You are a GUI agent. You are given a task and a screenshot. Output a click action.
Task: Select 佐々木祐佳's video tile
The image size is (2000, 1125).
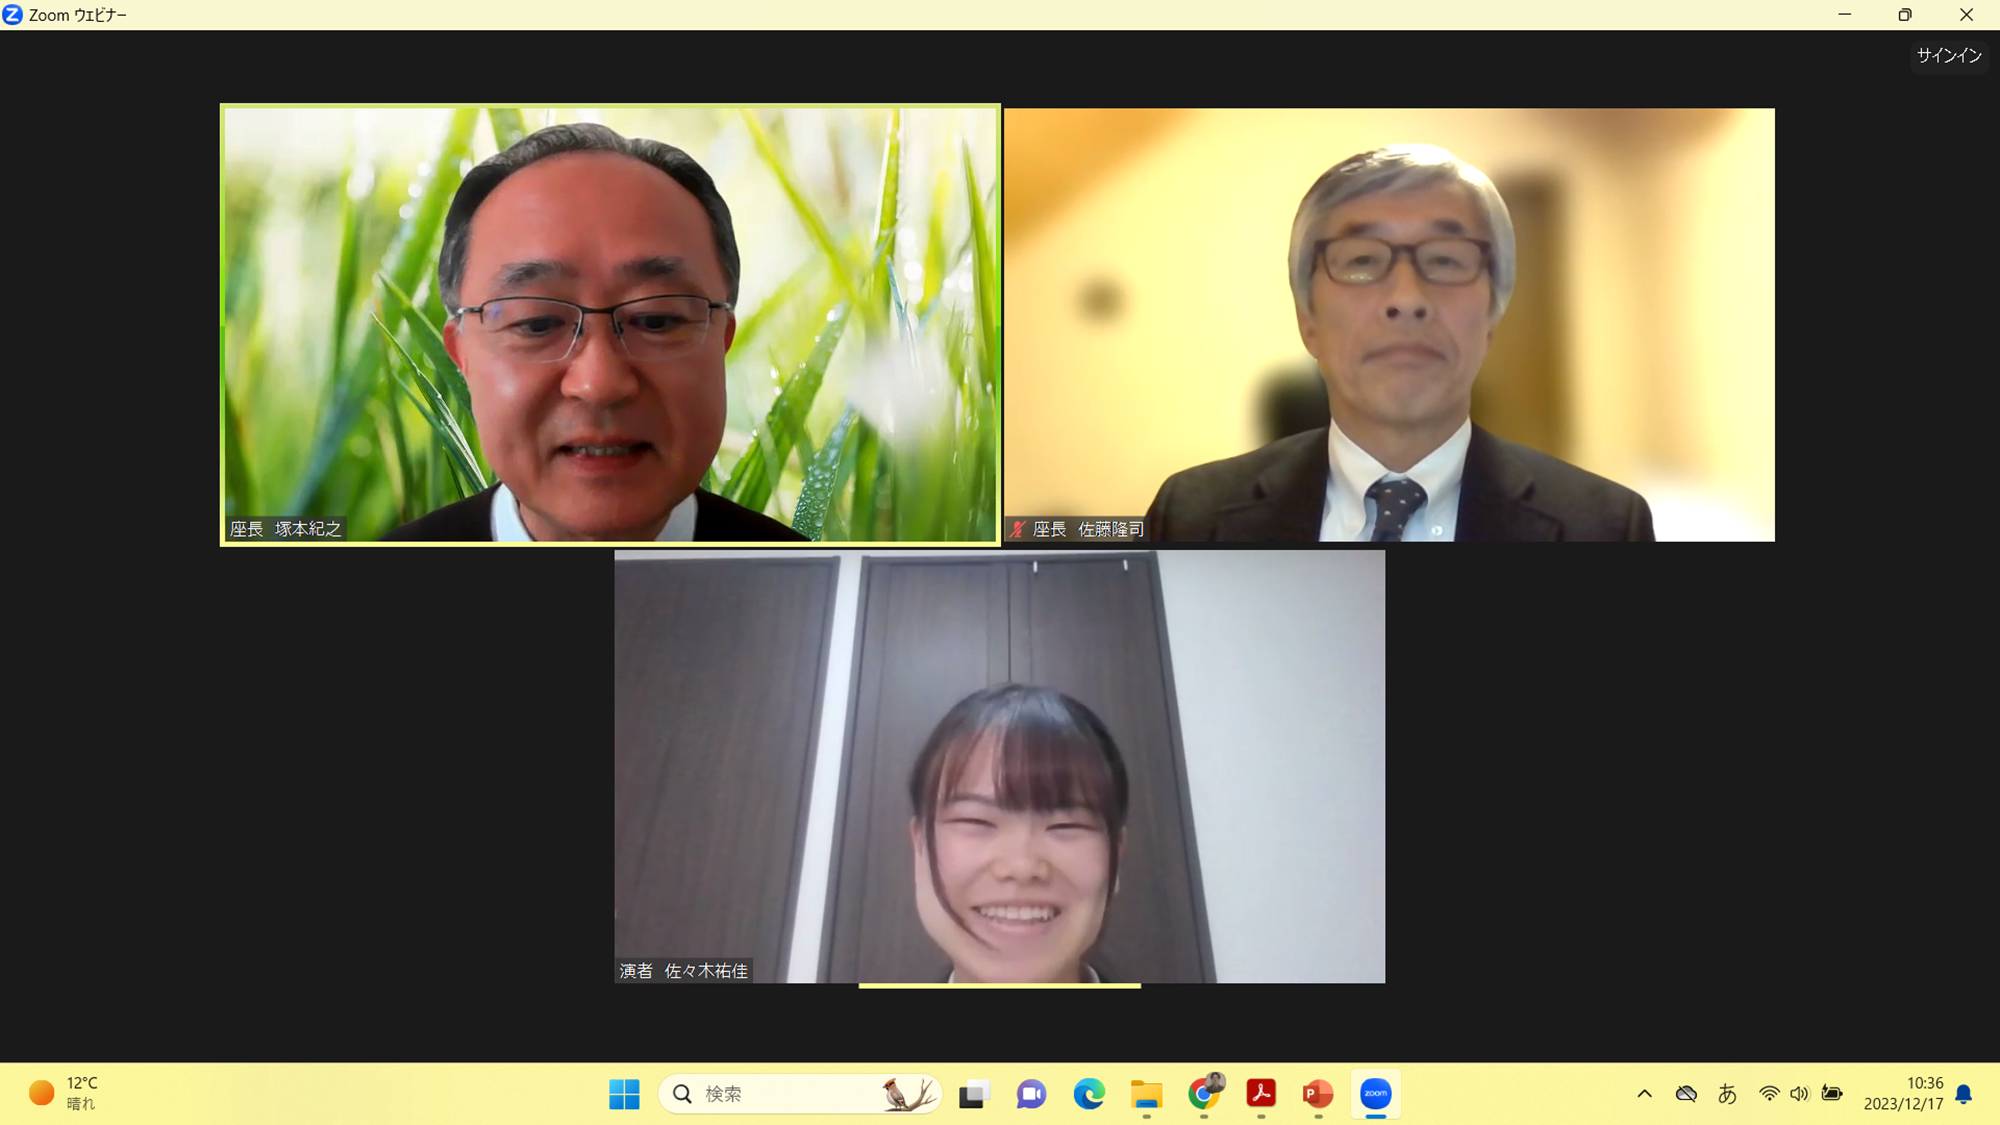click(x=999, y=767)
